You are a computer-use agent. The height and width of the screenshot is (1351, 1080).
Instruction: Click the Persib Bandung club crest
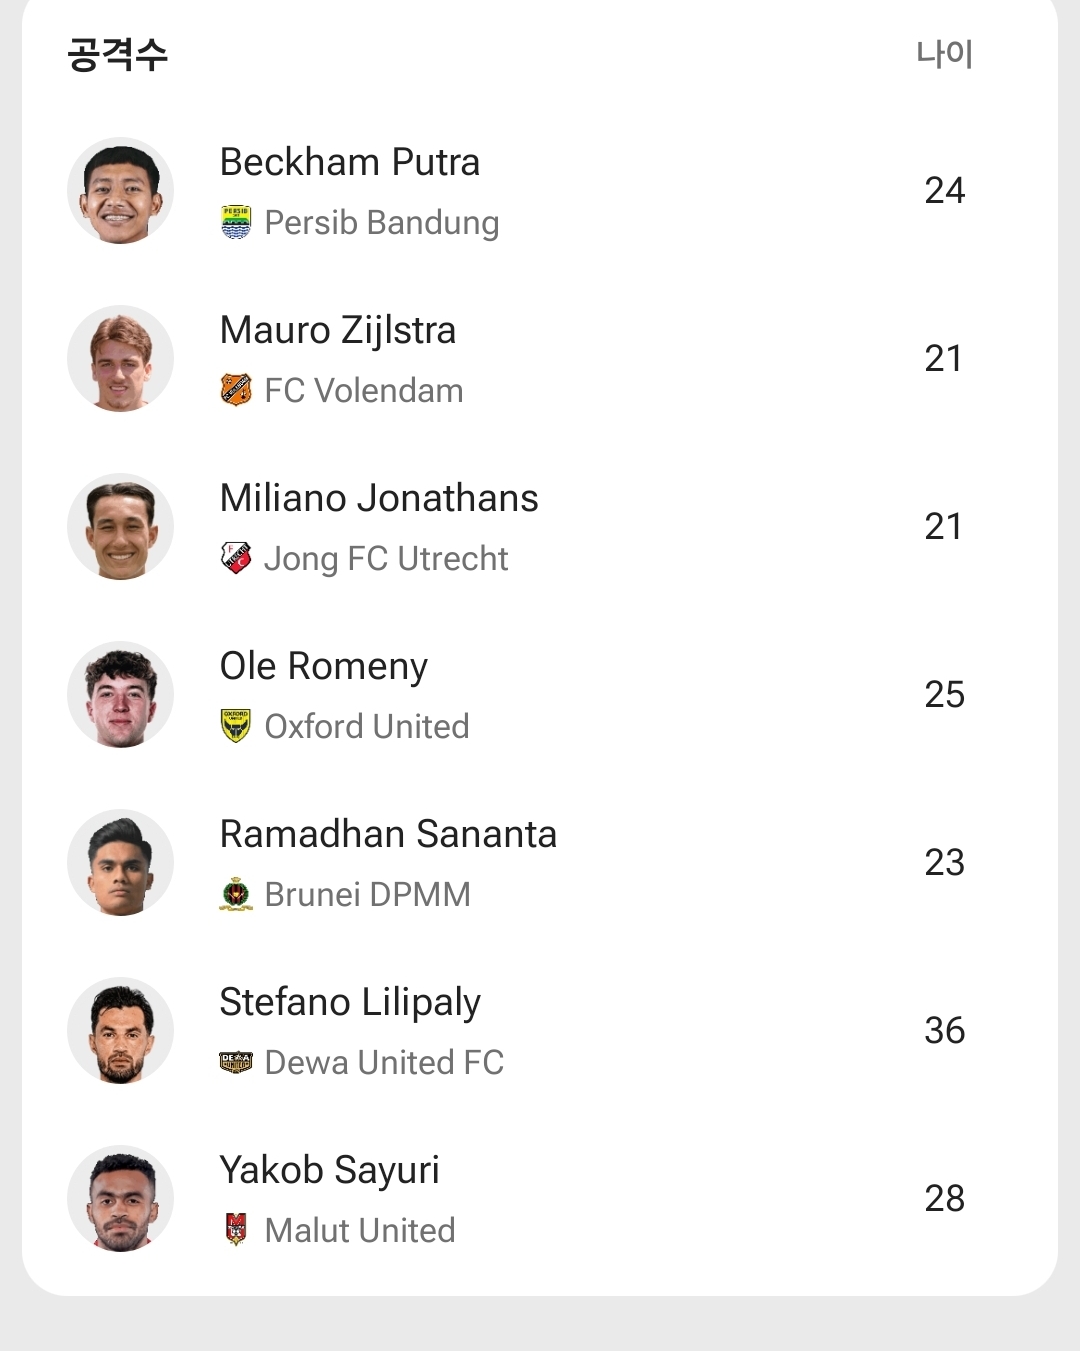point(236,222)
